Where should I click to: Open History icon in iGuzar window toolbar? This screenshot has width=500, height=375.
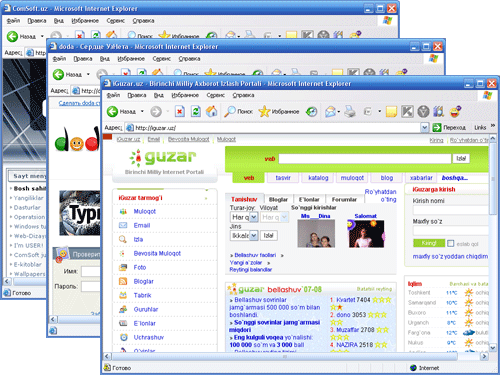click(x=312, y=111)
